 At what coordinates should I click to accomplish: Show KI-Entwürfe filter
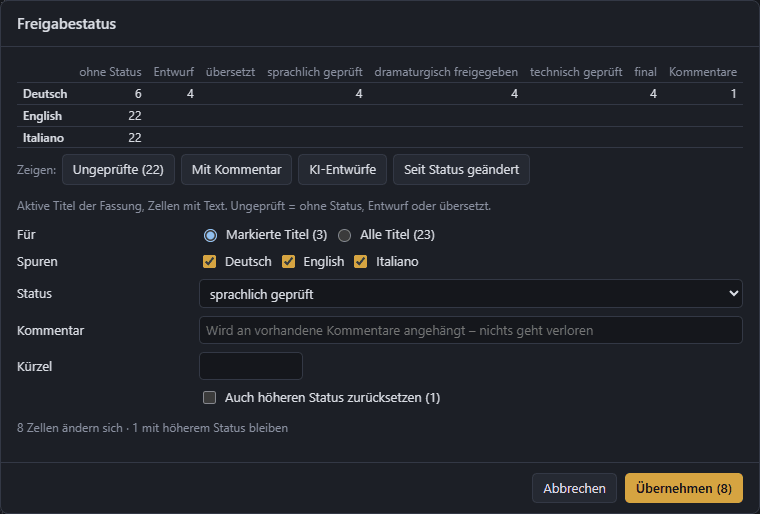[343, 170]
